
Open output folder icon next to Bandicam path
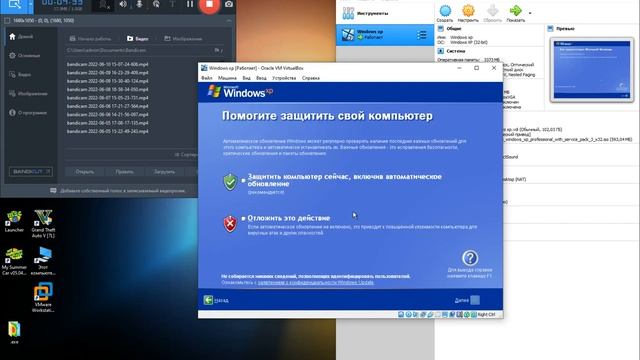click(218, 51)
